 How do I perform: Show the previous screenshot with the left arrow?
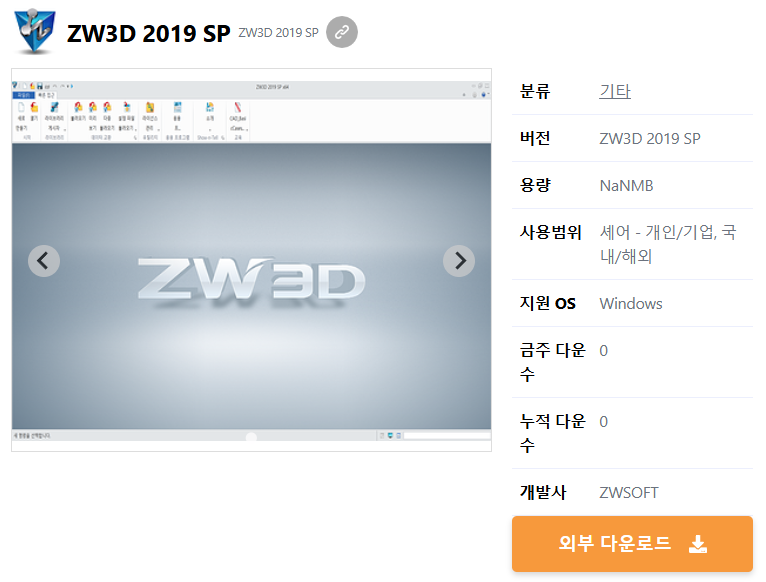(x=44, y=260)
